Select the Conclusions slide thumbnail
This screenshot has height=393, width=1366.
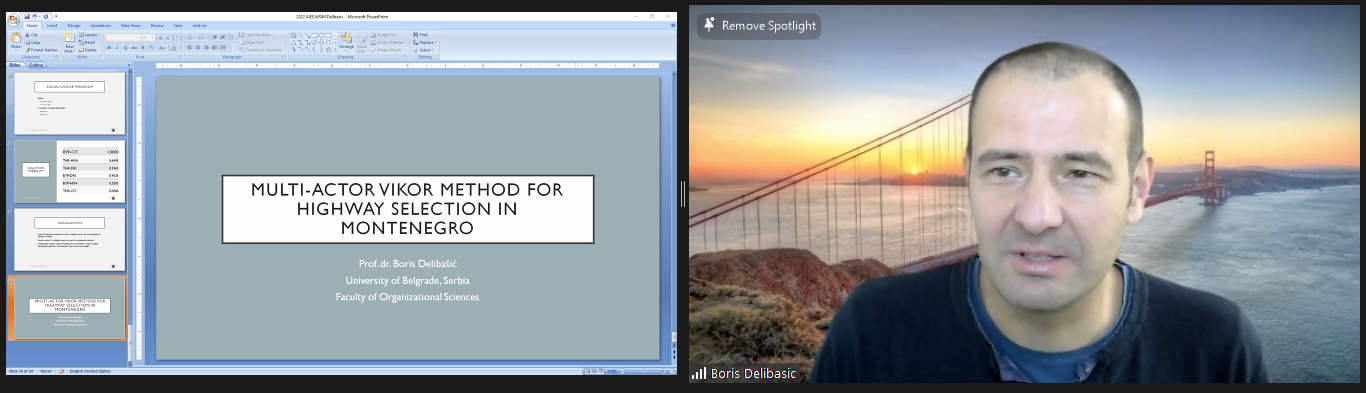point(69,239)
